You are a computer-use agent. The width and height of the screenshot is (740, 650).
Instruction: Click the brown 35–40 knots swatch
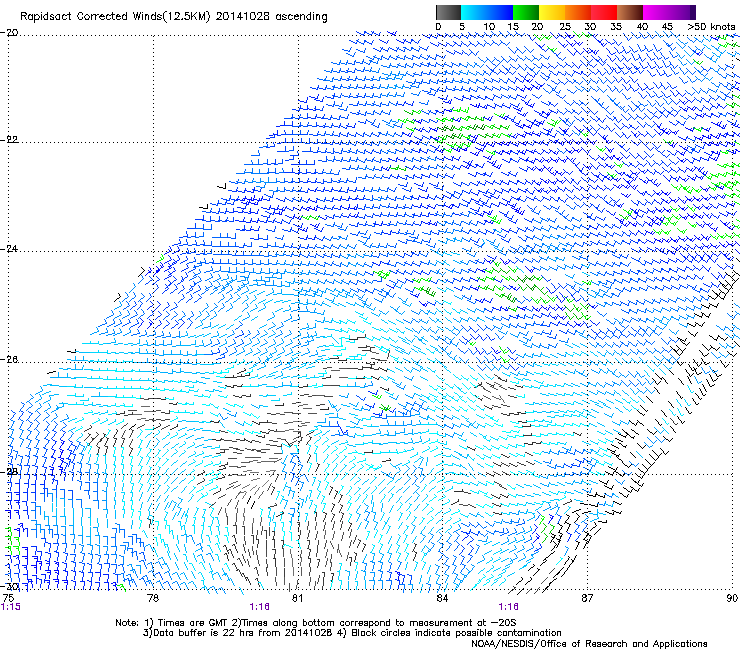630,12
